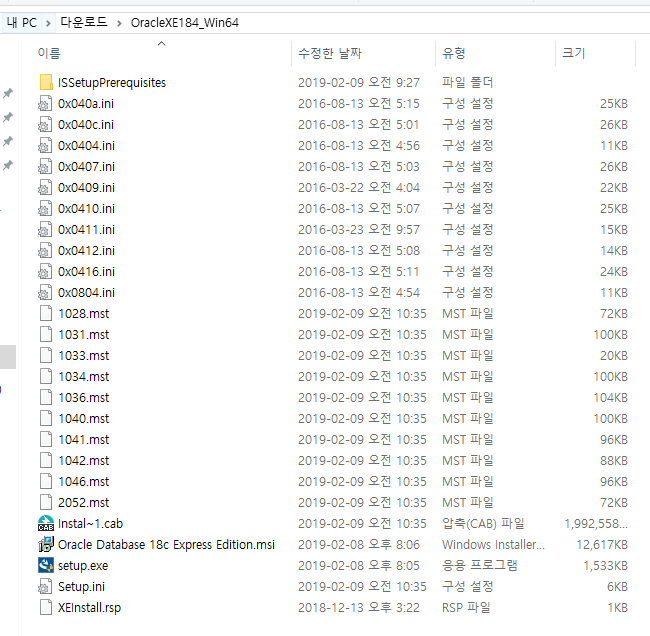Expand the breadcrumb chevron after 다운로드
Screen dimensions: 650x636
click(x=119, y=23)
